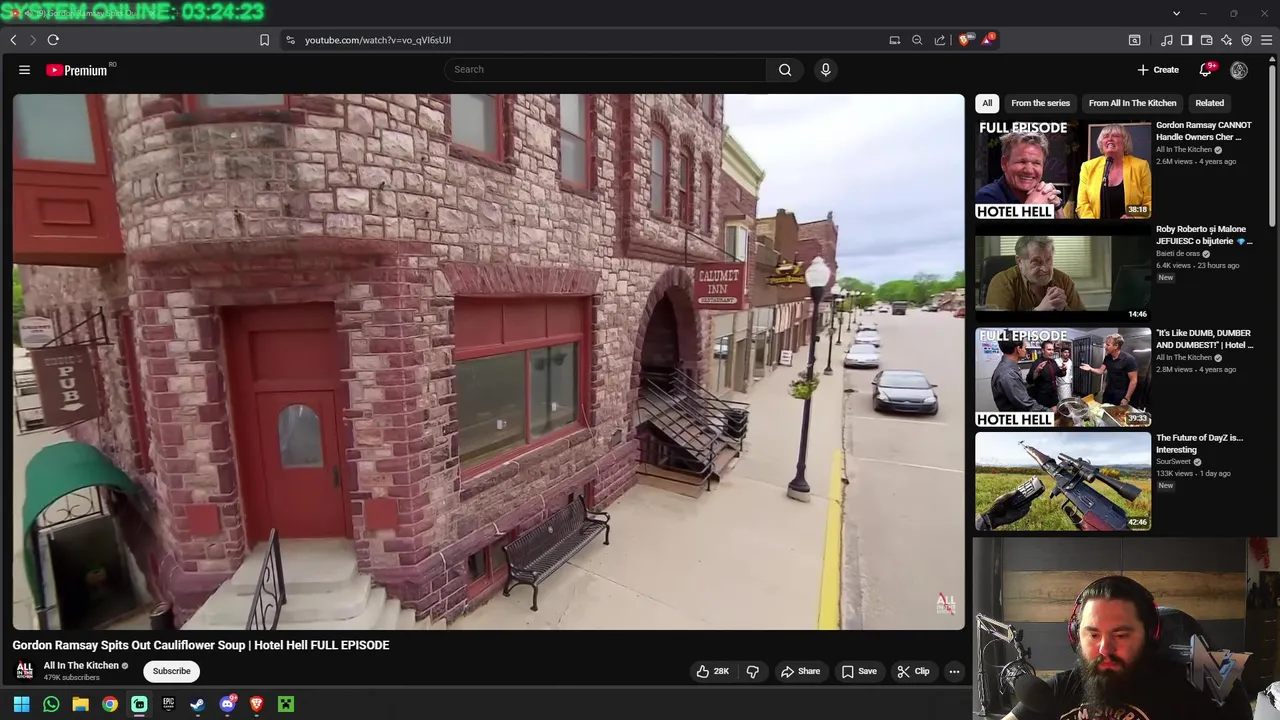Like the video with thumbs up

(x=713, y=671)
